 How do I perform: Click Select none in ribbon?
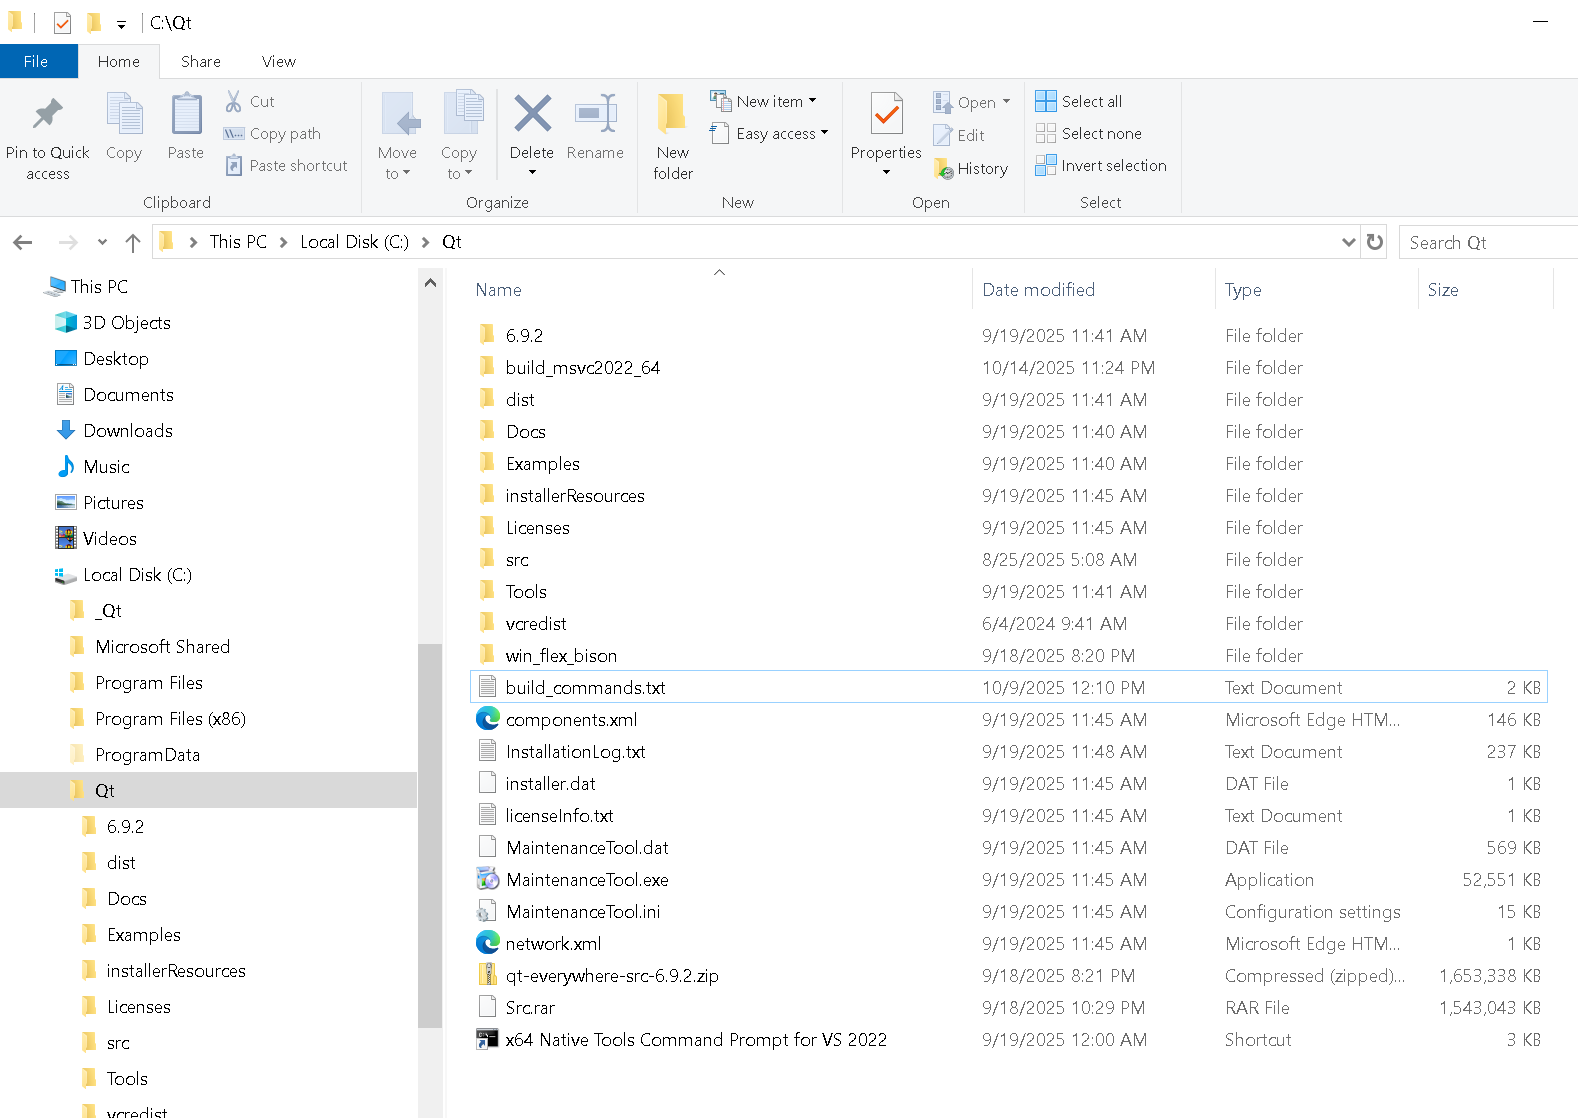click(x=1089, y=133)
